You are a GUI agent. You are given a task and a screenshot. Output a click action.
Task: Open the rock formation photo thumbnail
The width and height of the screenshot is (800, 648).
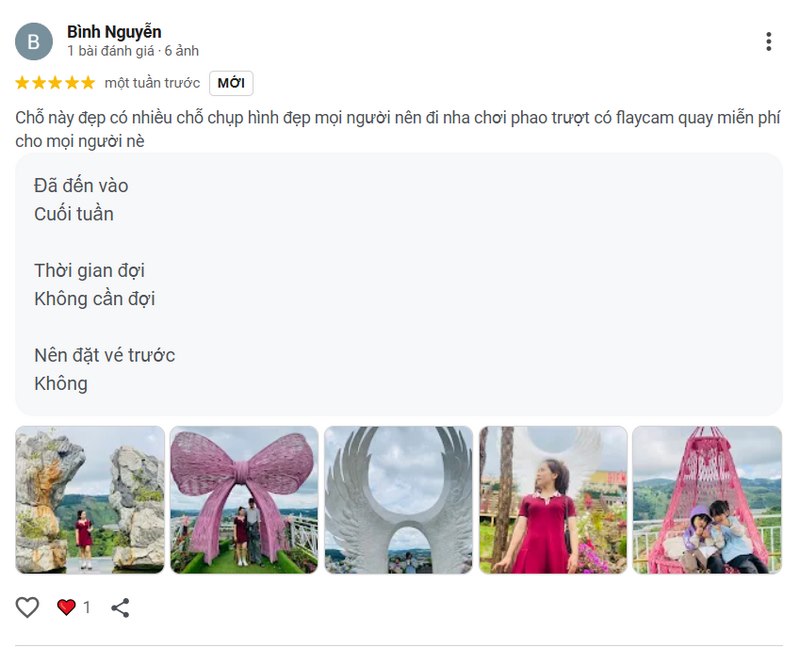click(90, 500)
